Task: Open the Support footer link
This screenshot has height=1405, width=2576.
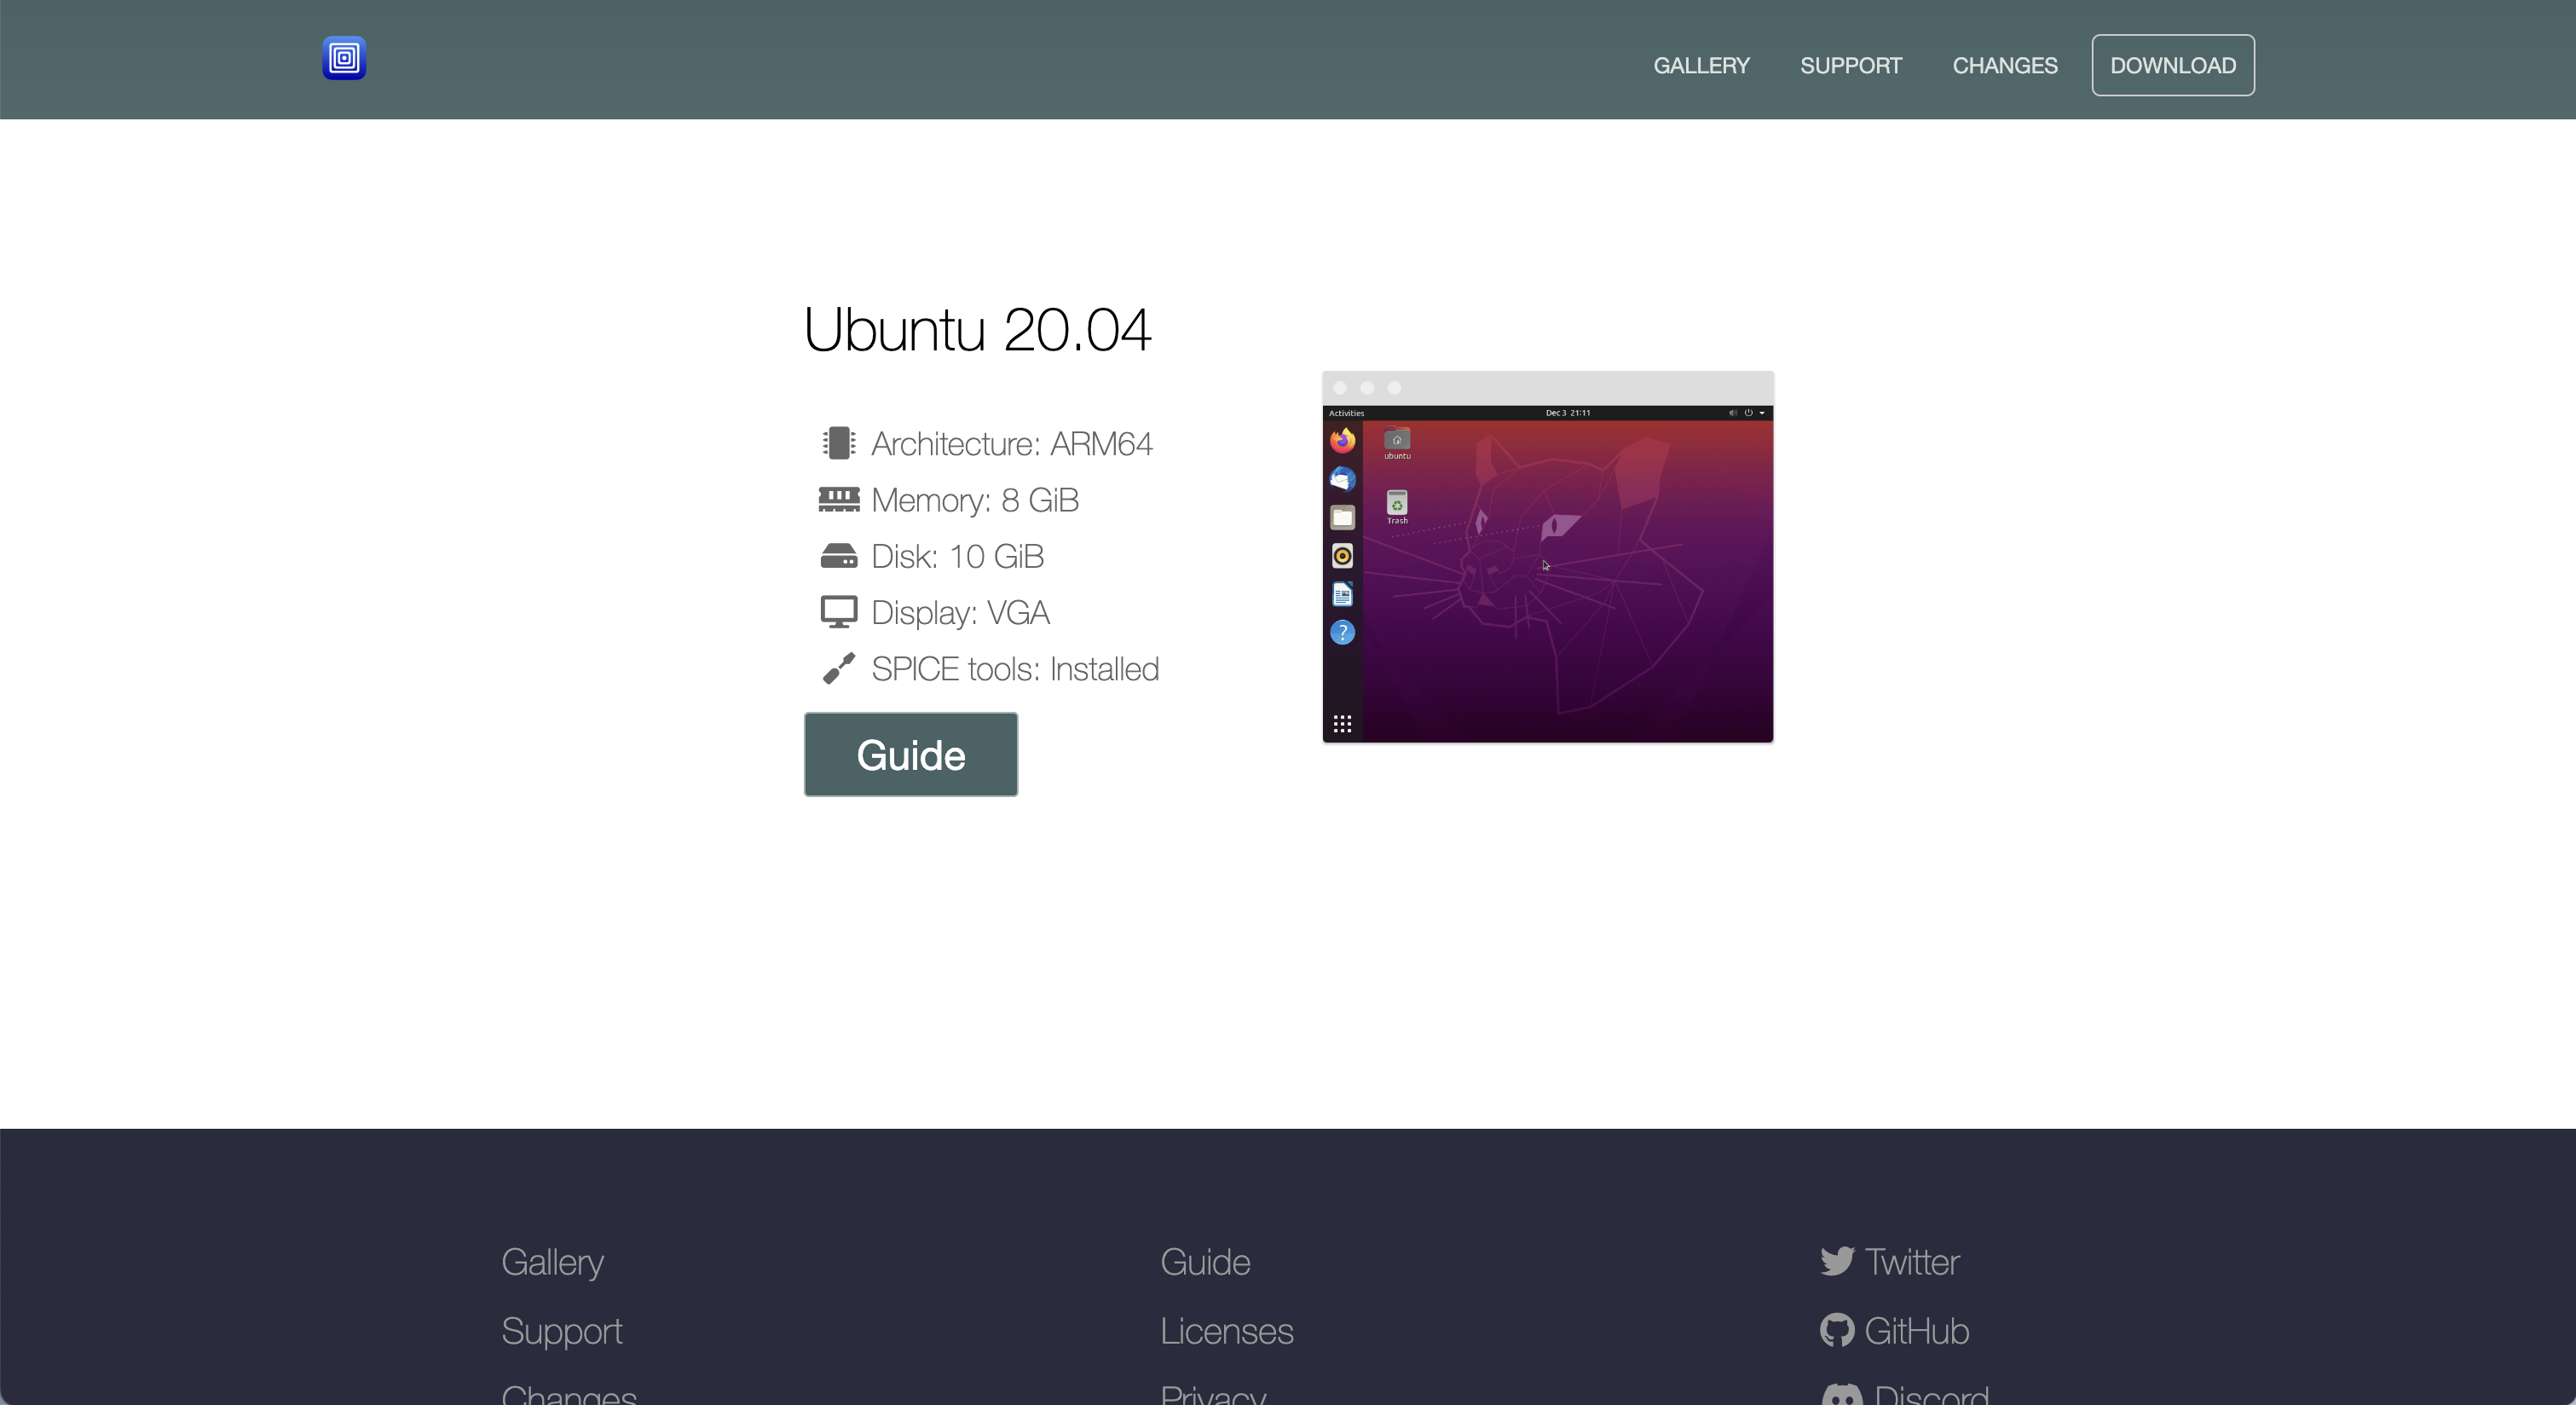Action: [x=561, y=1331]
